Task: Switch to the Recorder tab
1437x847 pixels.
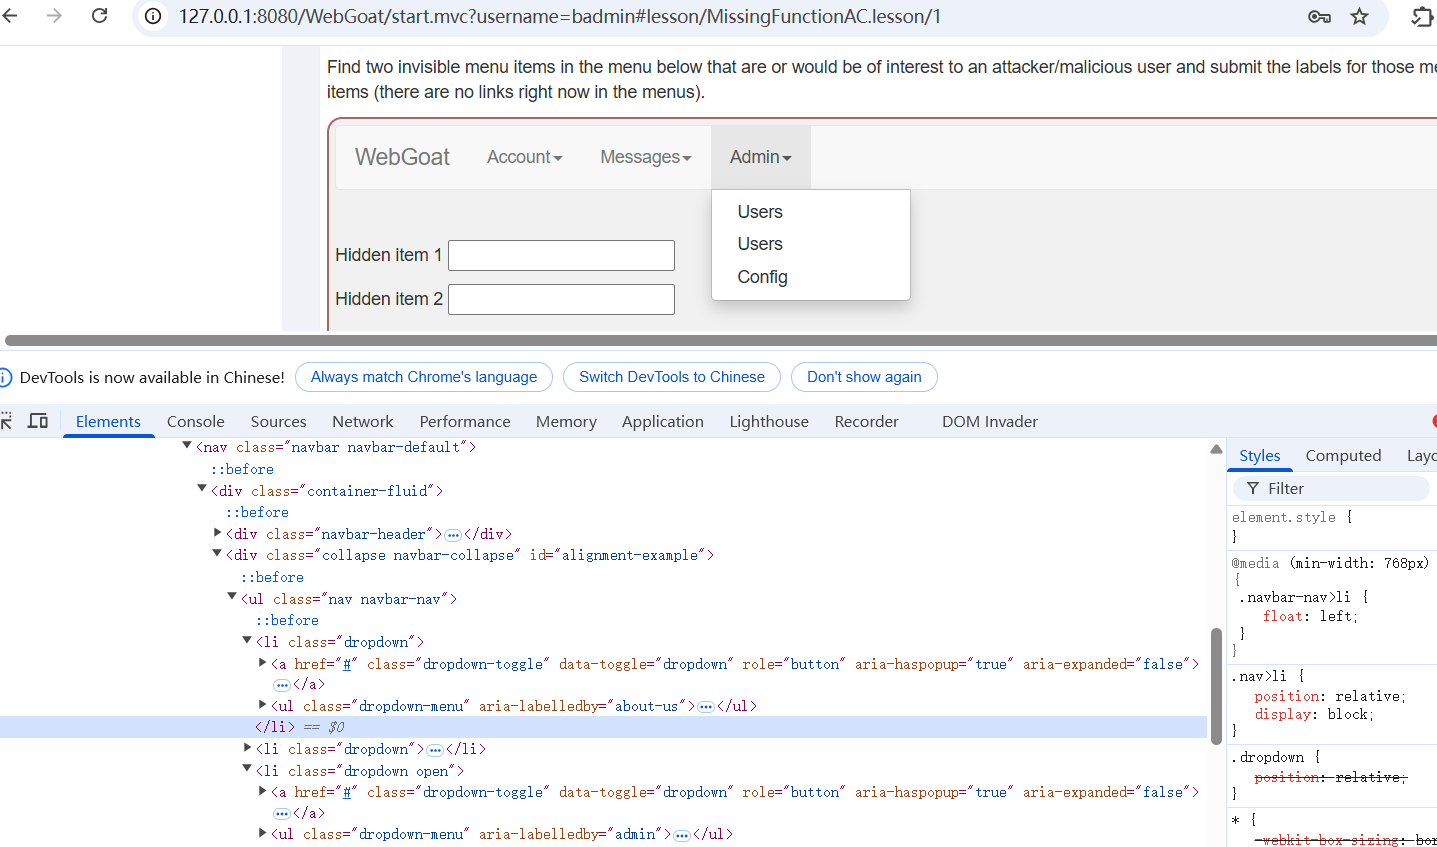Action: (866, 421)
